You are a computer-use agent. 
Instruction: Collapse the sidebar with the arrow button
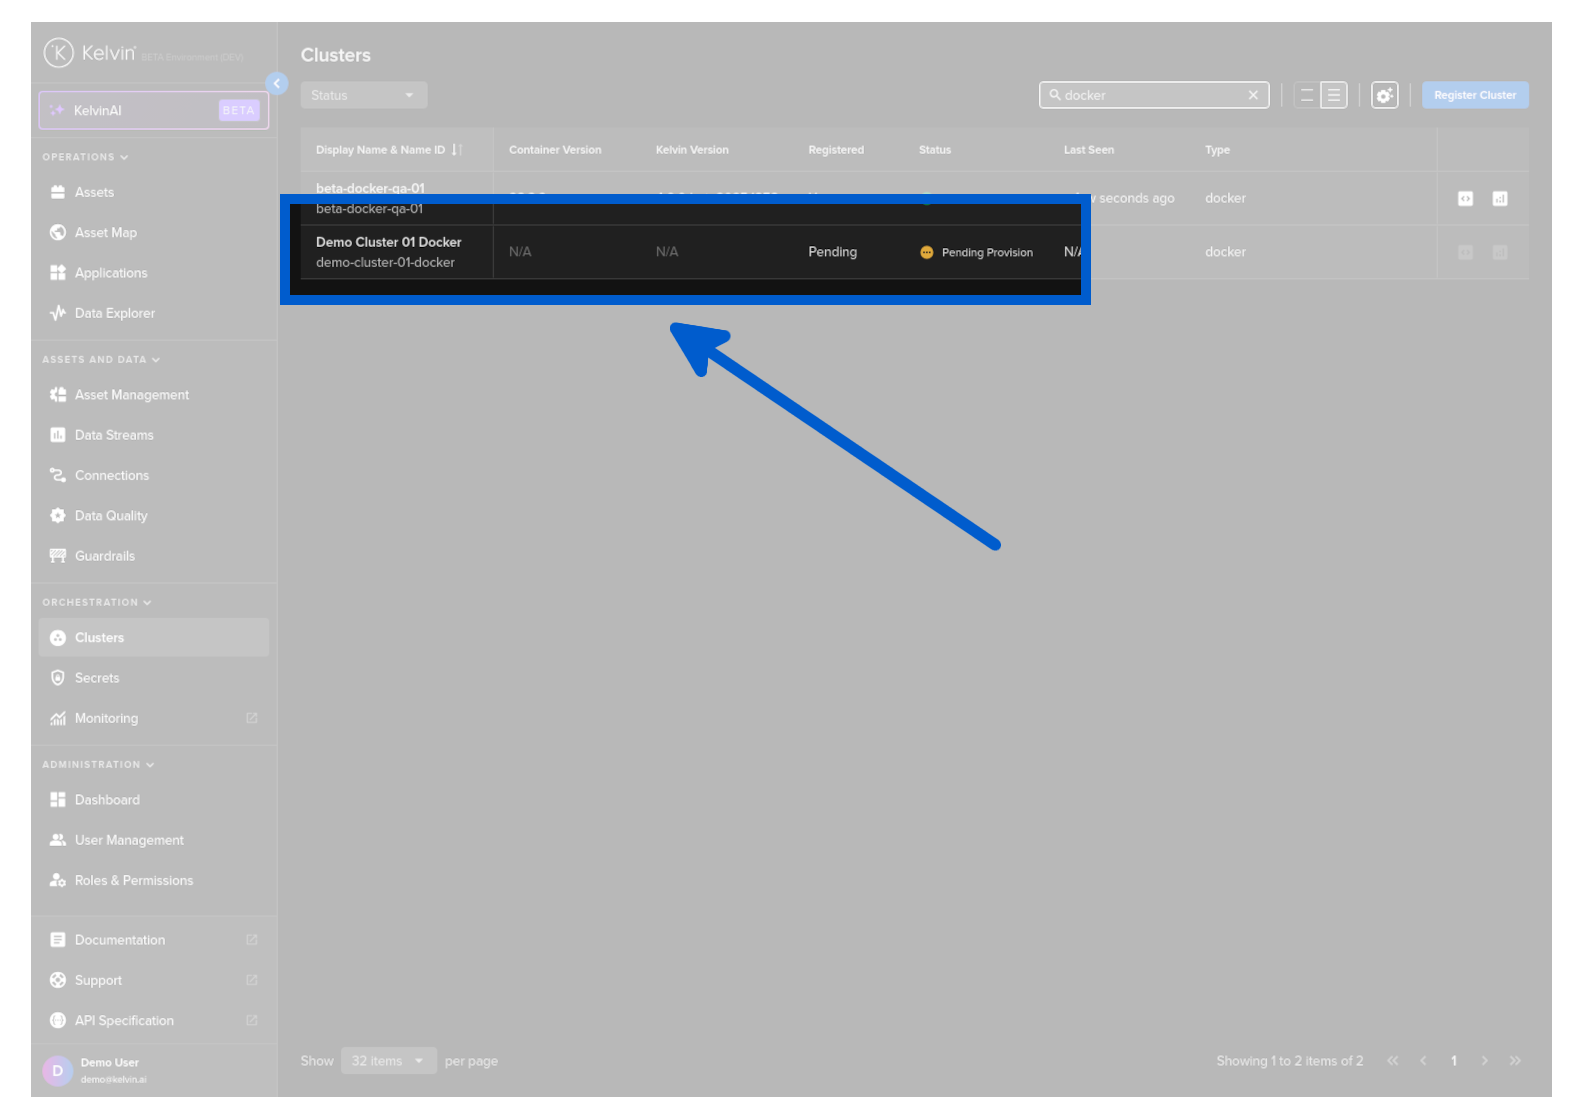(x=277, y=84)
